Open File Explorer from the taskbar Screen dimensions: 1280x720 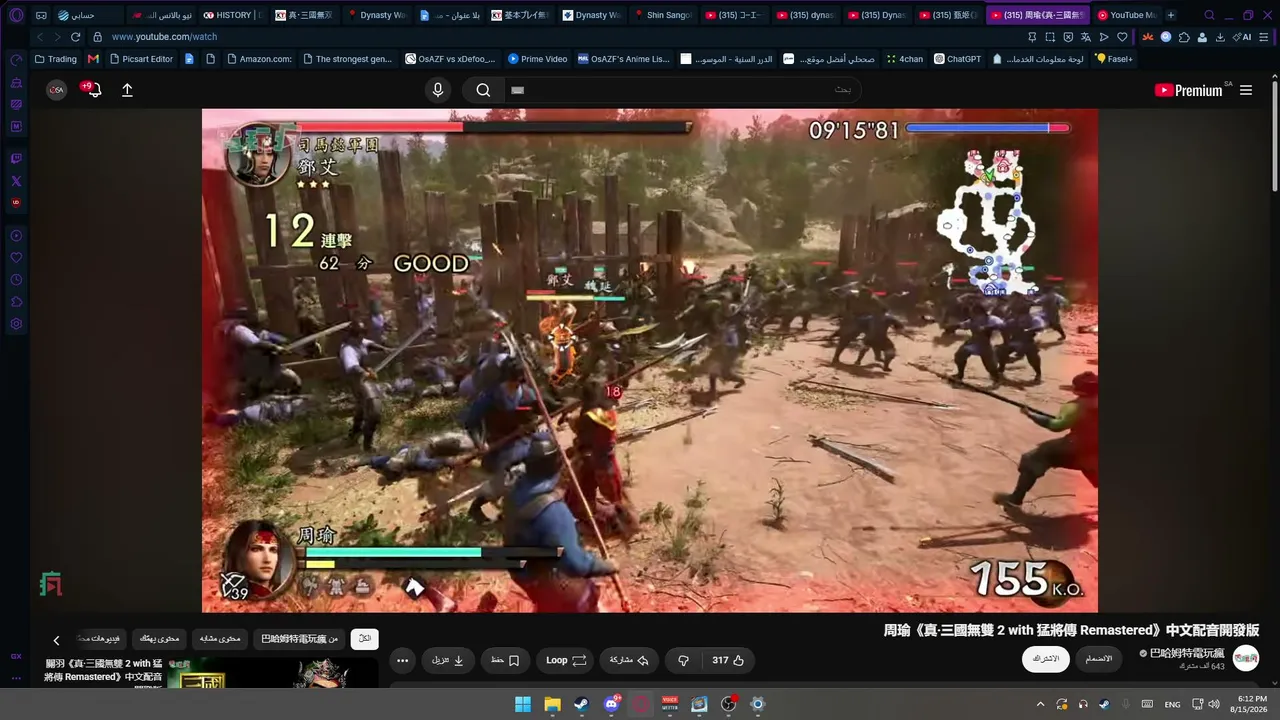click(552, 704)
